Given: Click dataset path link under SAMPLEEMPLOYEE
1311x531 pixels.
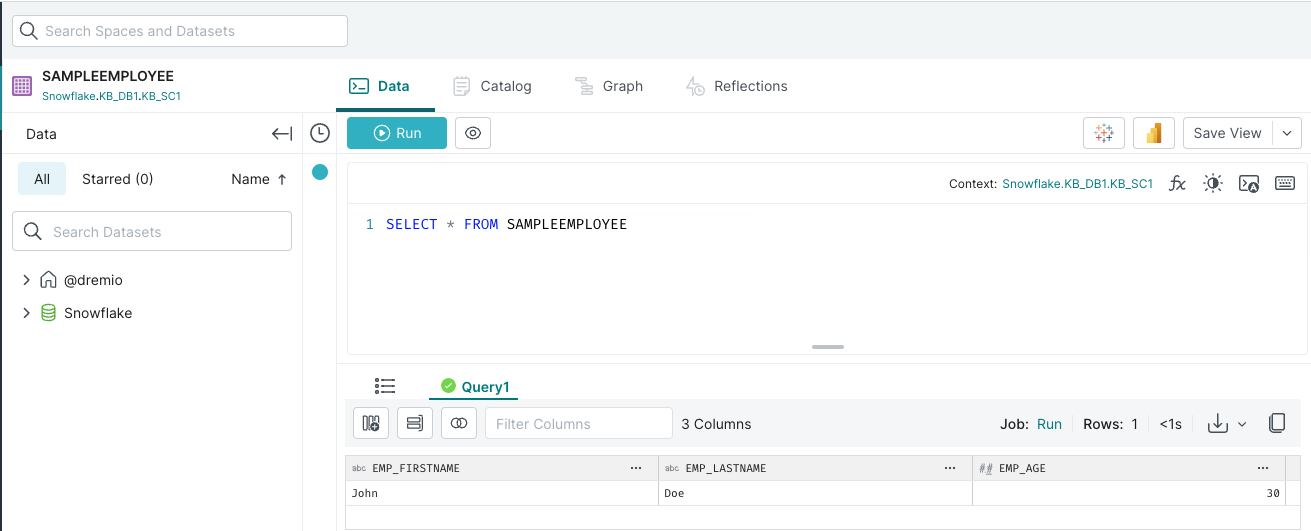Looking at the screenshot, I should [x=111, y=96].
